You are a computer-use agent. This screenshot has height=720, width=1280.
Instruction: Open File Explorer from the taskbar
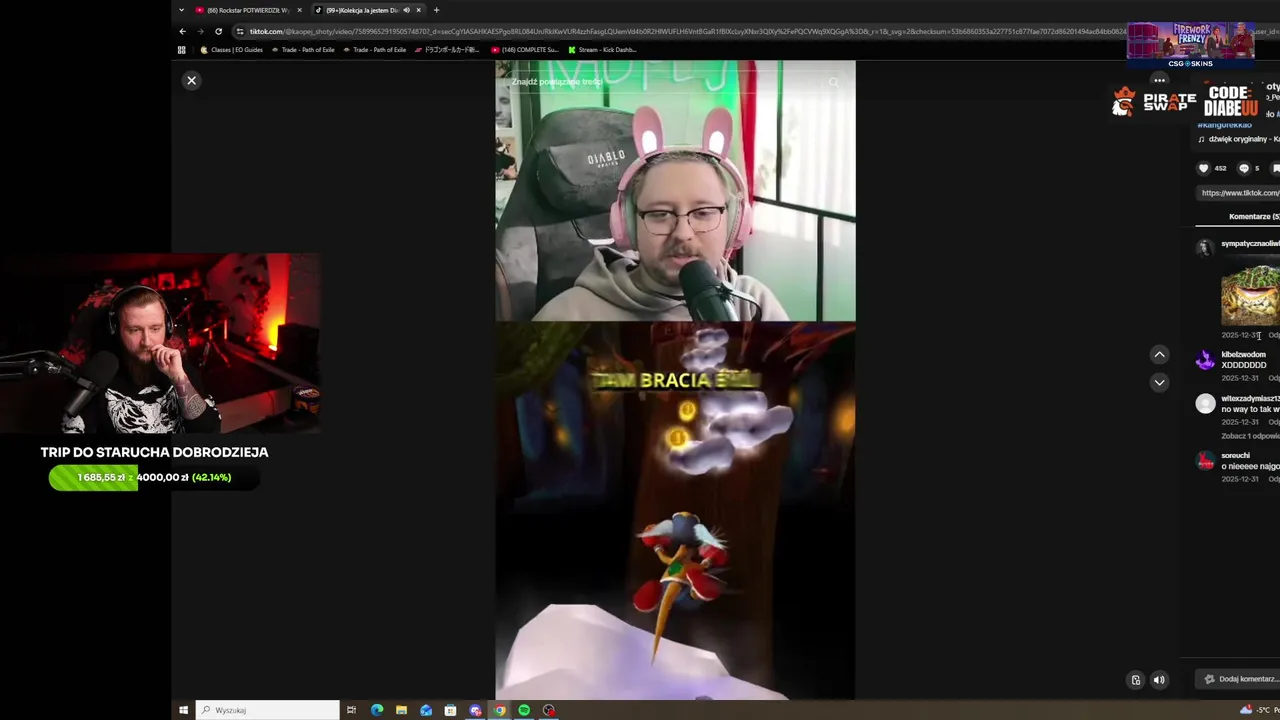point(401,710)
